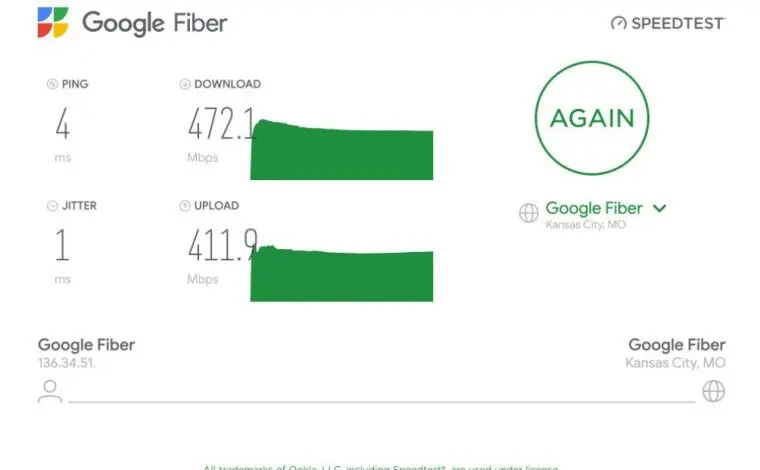760x470 pixels.
Task: Click the 472.1 download speed value
Action: [x=222, y=124]
